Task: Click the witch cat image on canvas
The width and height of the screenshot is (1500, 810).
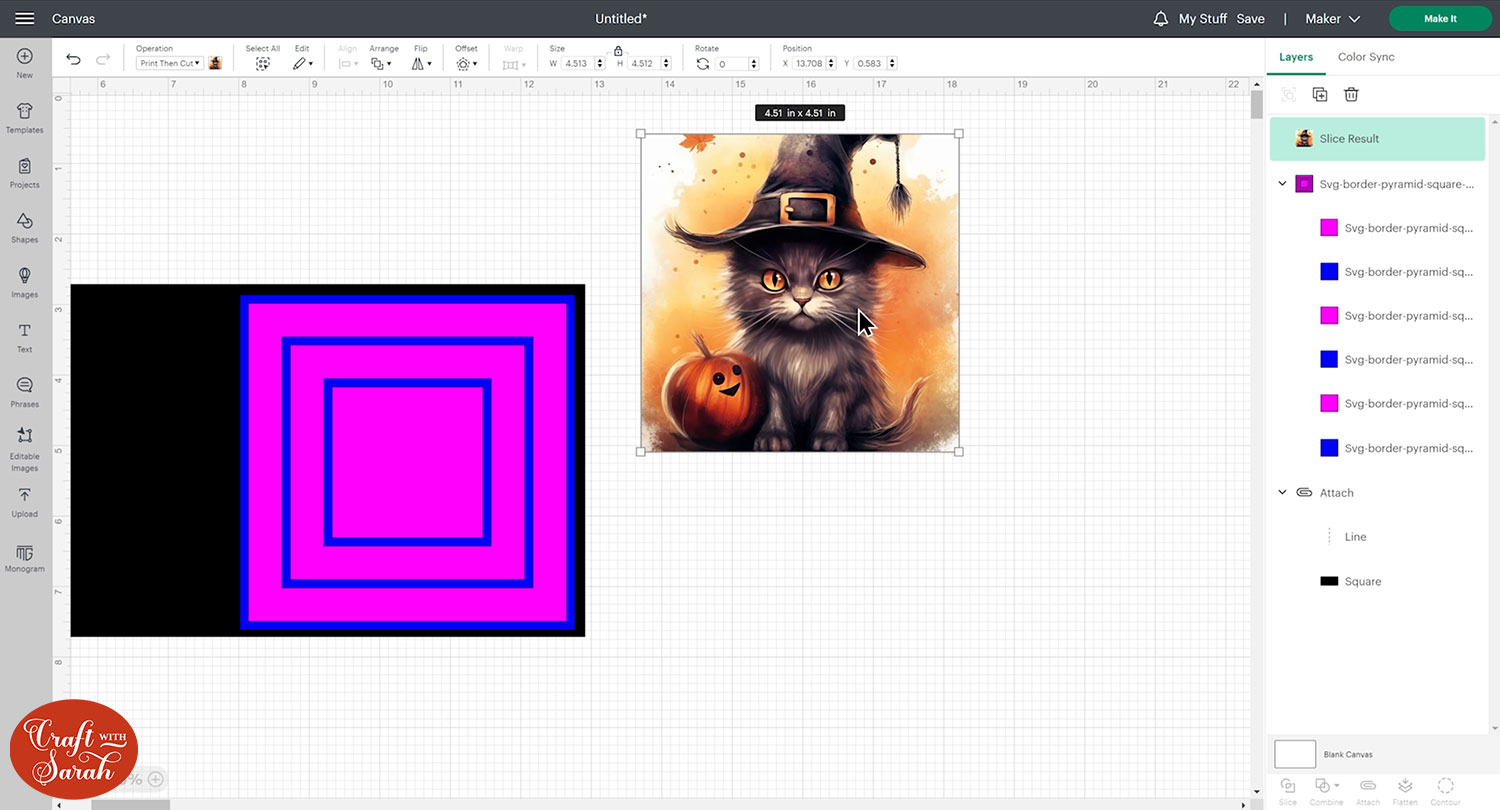Action: [800, 292]
